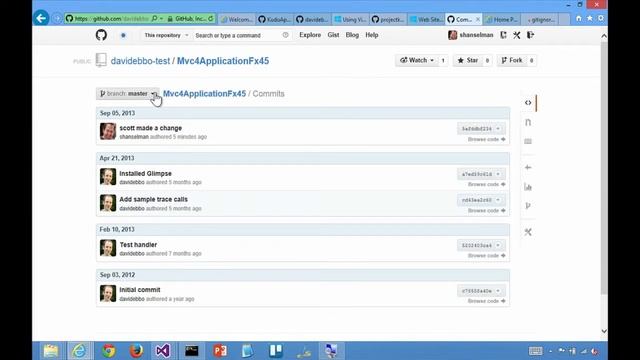Screen dimensions: 640x360
Task: Click the GitHub Octocat logo
Action: [101, 35]
